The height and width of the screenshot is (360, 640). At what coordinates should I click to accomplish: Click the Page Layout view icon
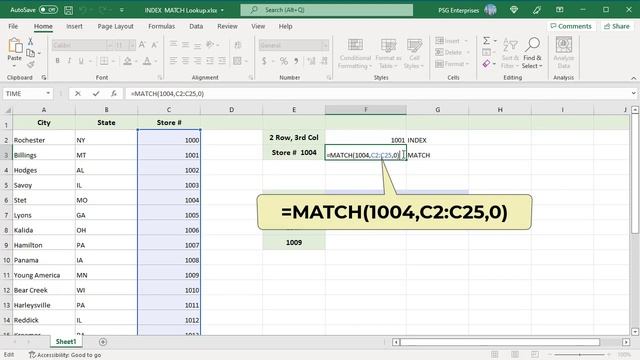[x=515, y=355]
